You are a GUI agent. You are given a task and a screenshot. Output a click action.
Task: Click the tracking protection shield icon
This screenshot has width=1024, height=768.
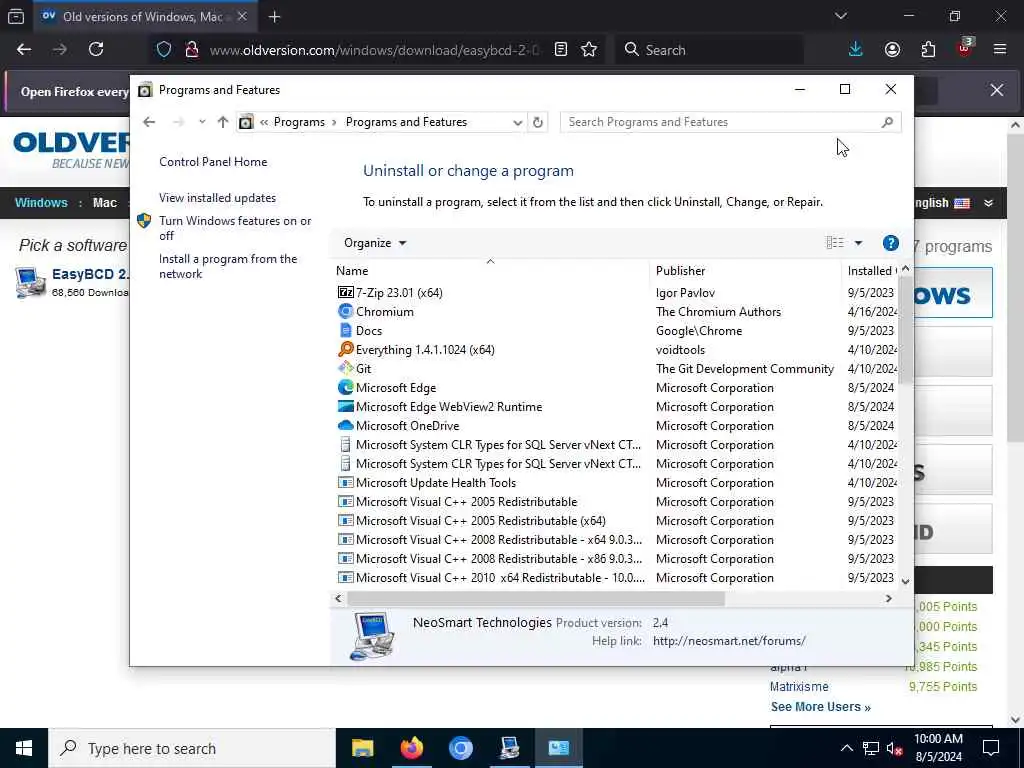click(164, 50)
